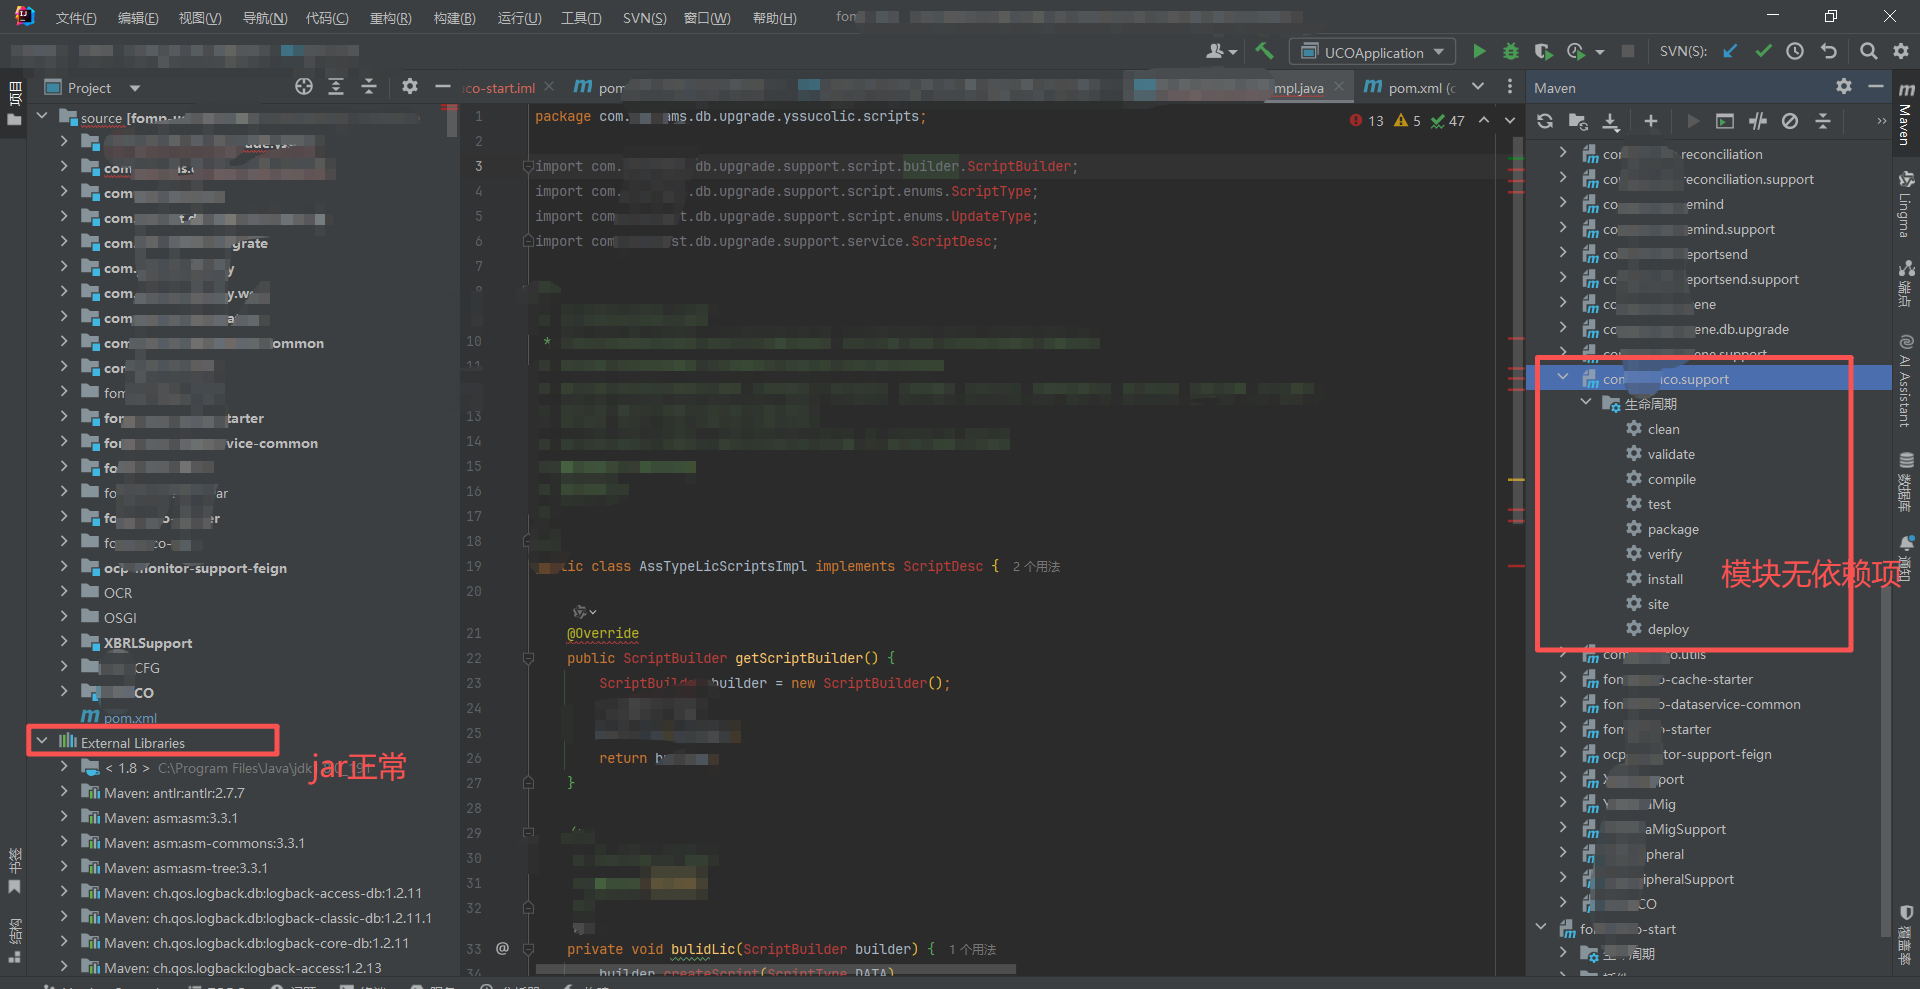
Task: Toggle Maven offline mode icon
Action: [x=1758, y=121]
